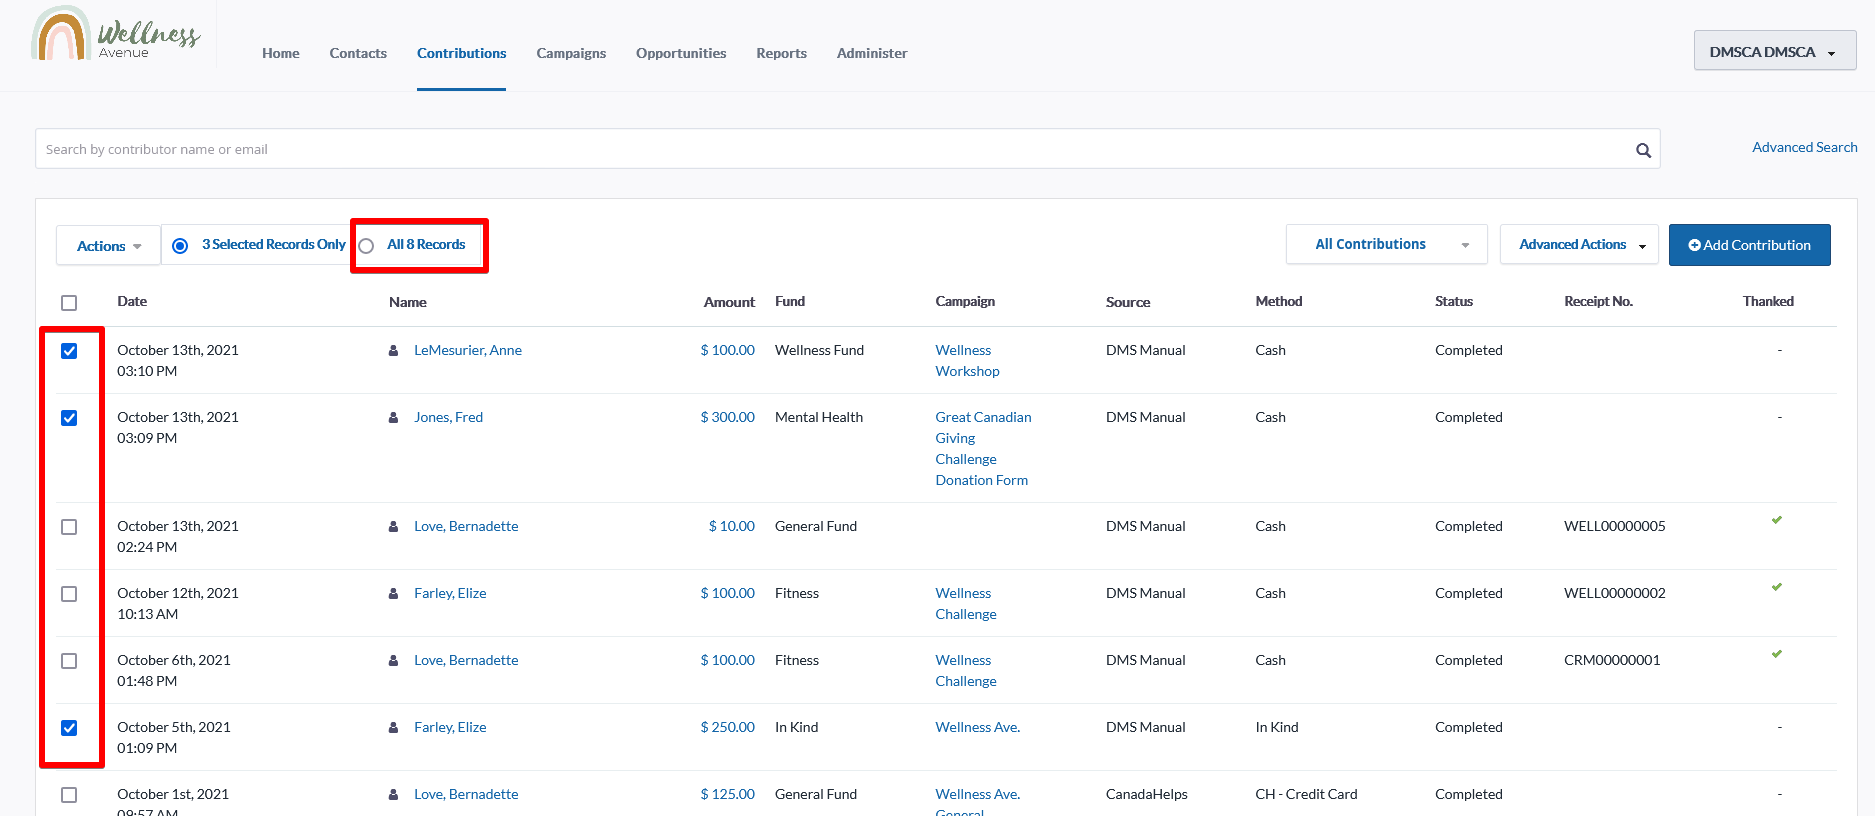Open the $ 10.00 General Fund amount link
The height and width of the screenshot is (816, 1875).
point(732,526)
